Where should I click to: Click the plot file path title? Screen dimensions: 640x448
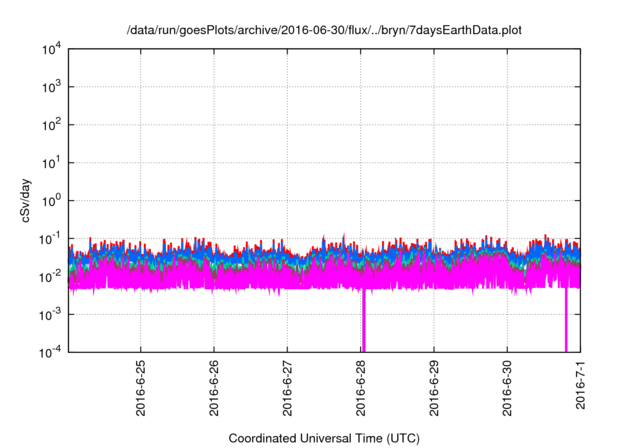324,30
